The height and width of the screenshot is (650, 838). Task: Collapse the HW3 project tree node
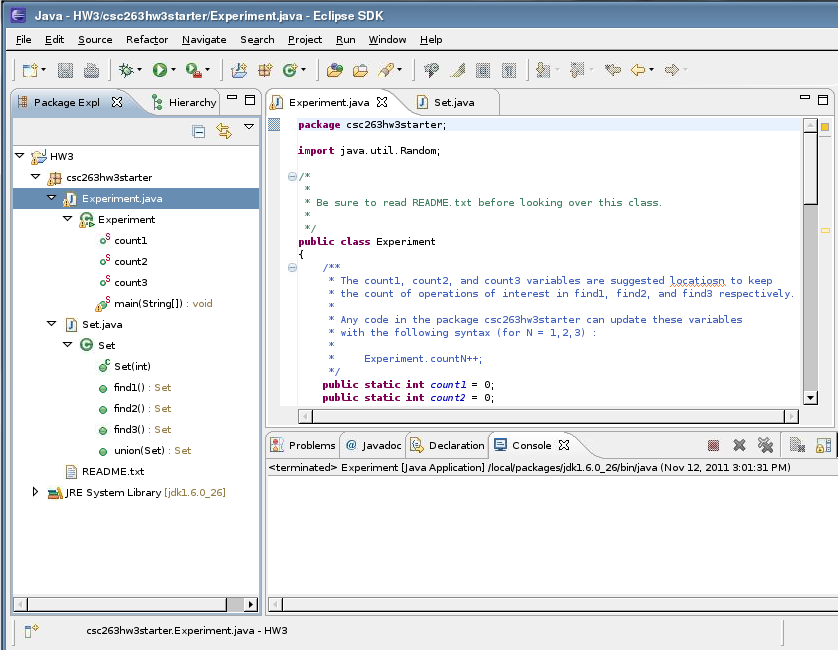click(x=20, y=156)
